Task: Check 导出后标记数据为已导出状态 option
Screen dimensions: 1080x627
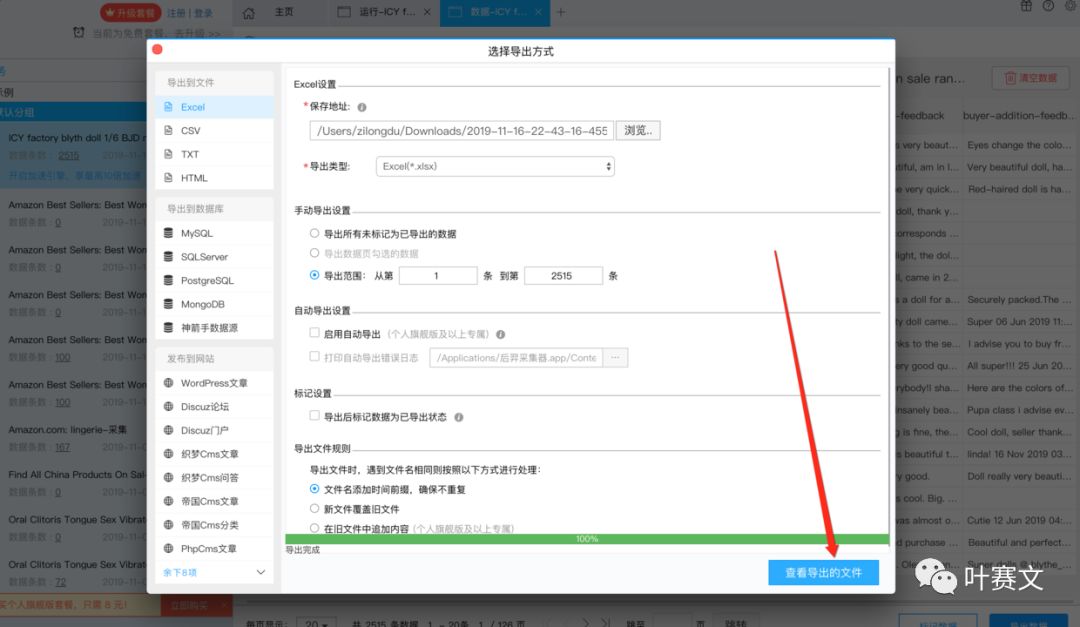Action: tap(315, 416)
